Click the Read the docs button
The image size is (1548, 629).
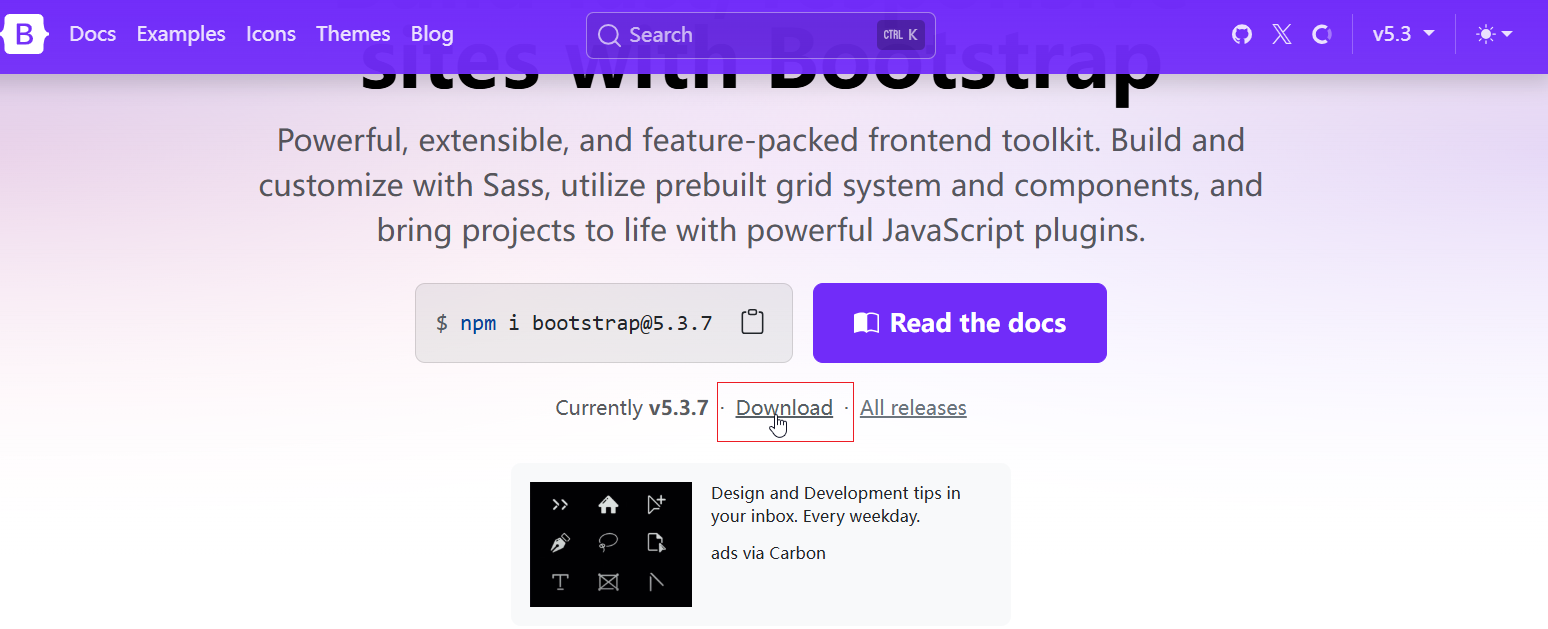pos(960,323)
